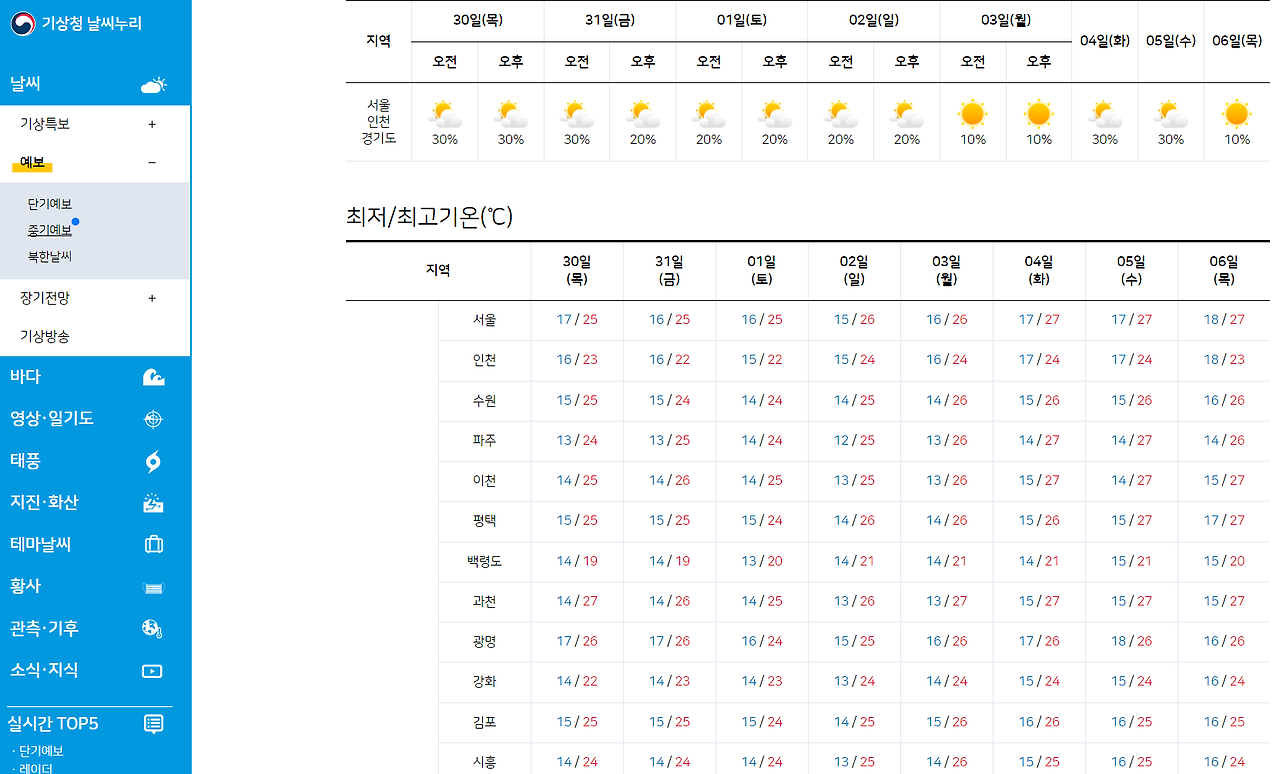Collapse the 예보 minus sign
Screen dimensions: 1280x774
point(152,163)
